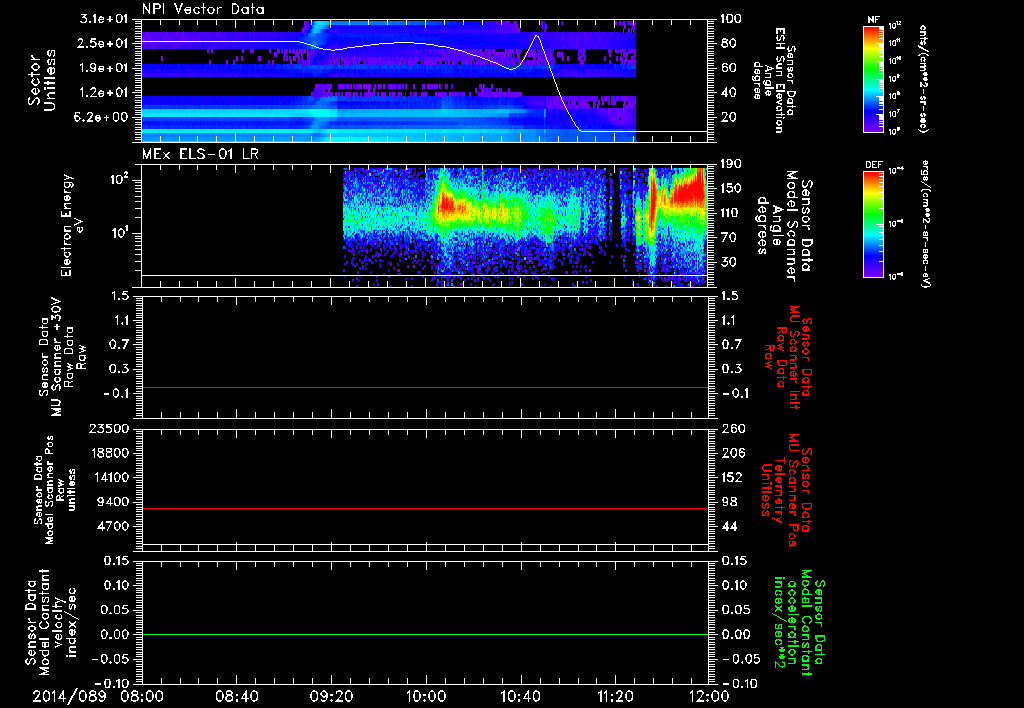Click the 10:00 time axis label
This screenshot has width=1024, height=708.
point(426,696)
